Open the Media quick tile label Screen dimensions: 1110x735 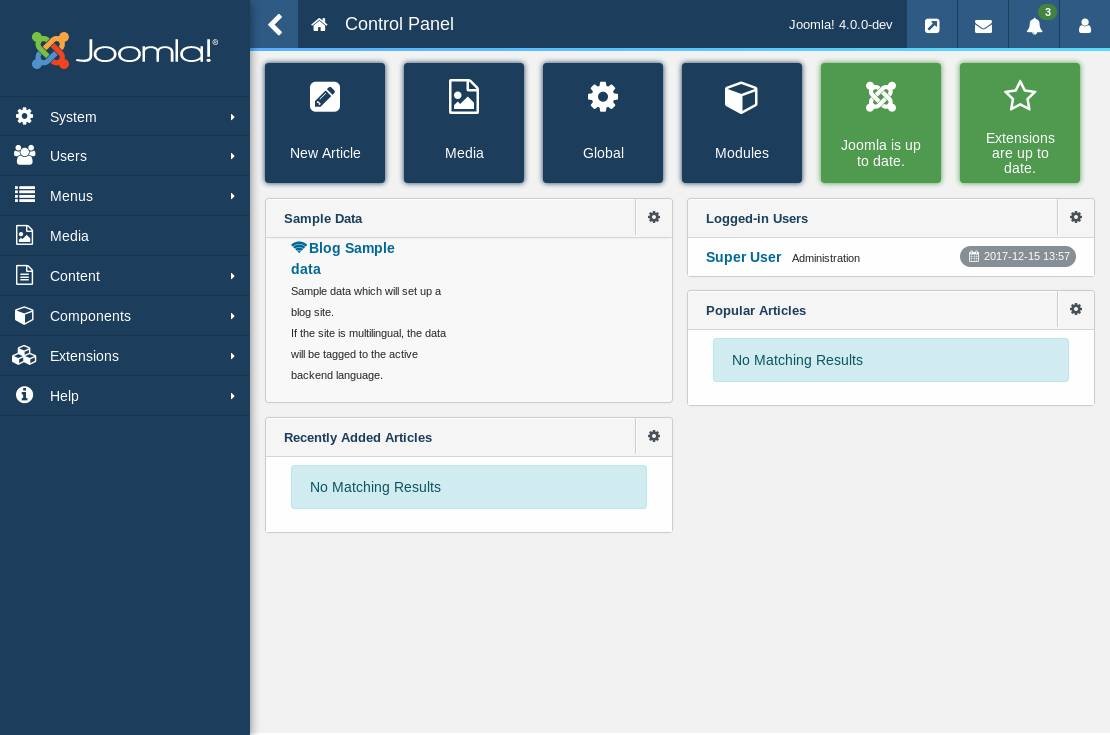464,153
